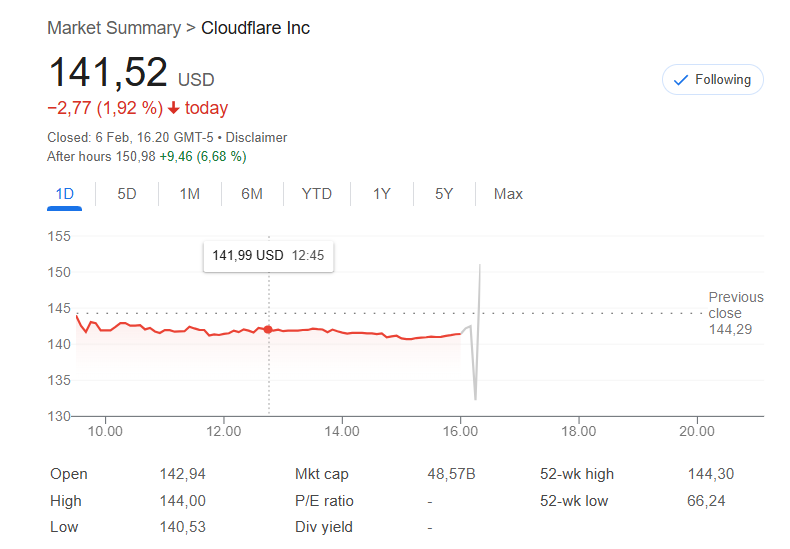The width and height of the screenshot is (790, 549).
Task: Click the Cloudflare Inc title
Action: click(x=256, y=28)
